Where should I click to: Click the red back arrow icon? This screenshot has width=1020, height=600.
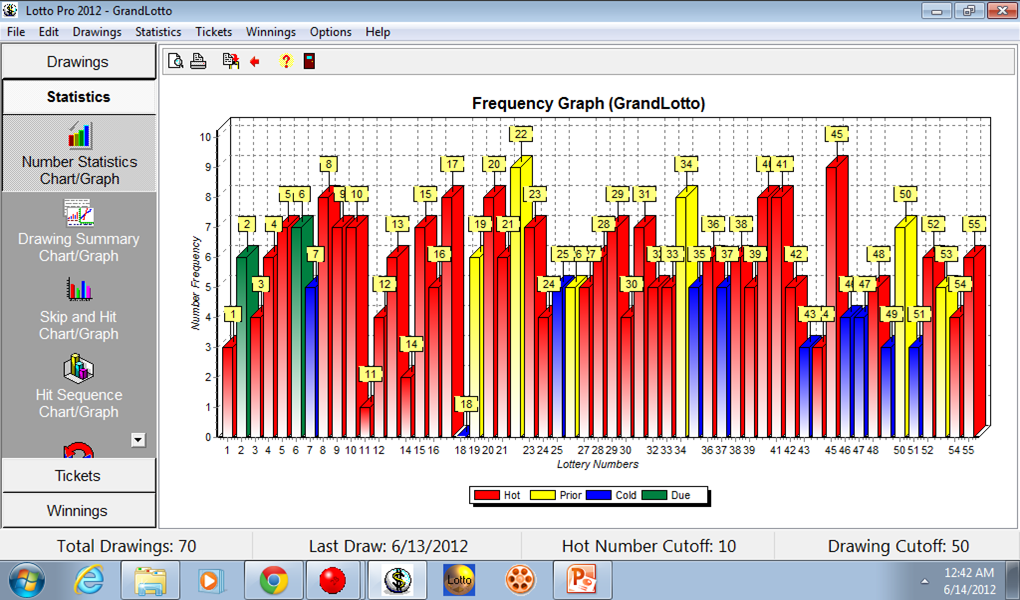click(255, 62)
